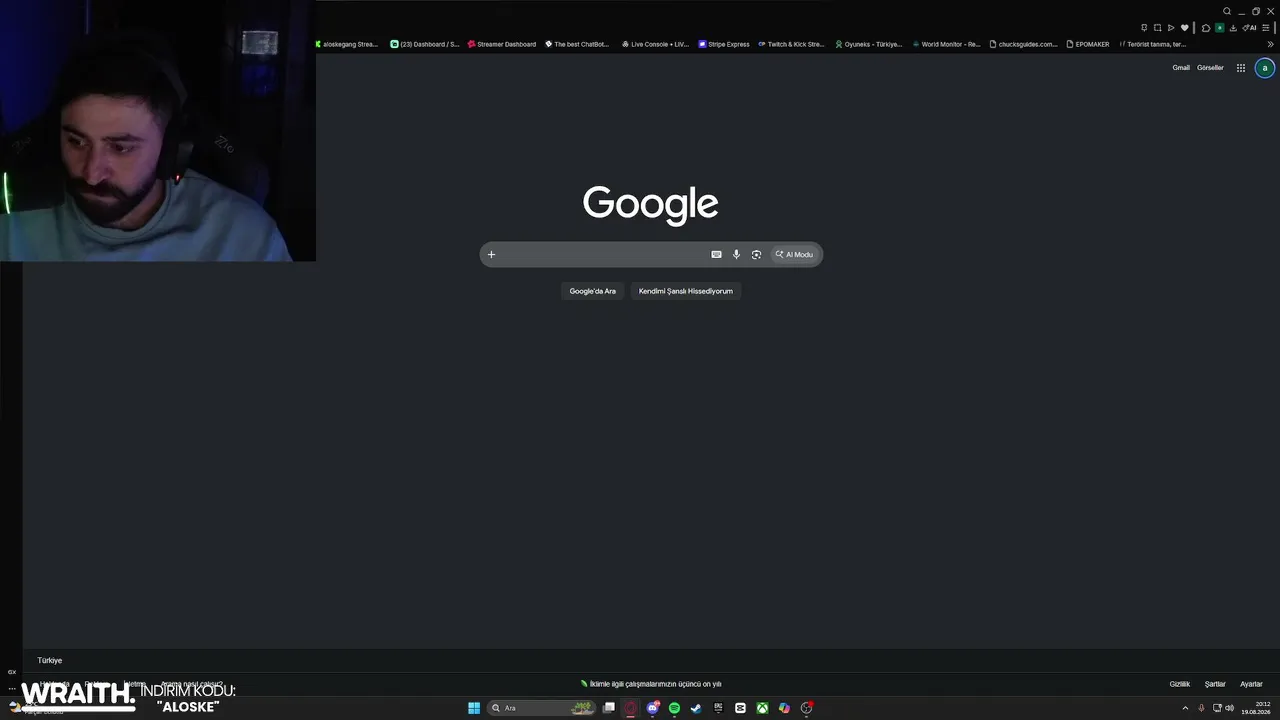Click the browser's tab search magnifier icon

(x=1227, y=11)
